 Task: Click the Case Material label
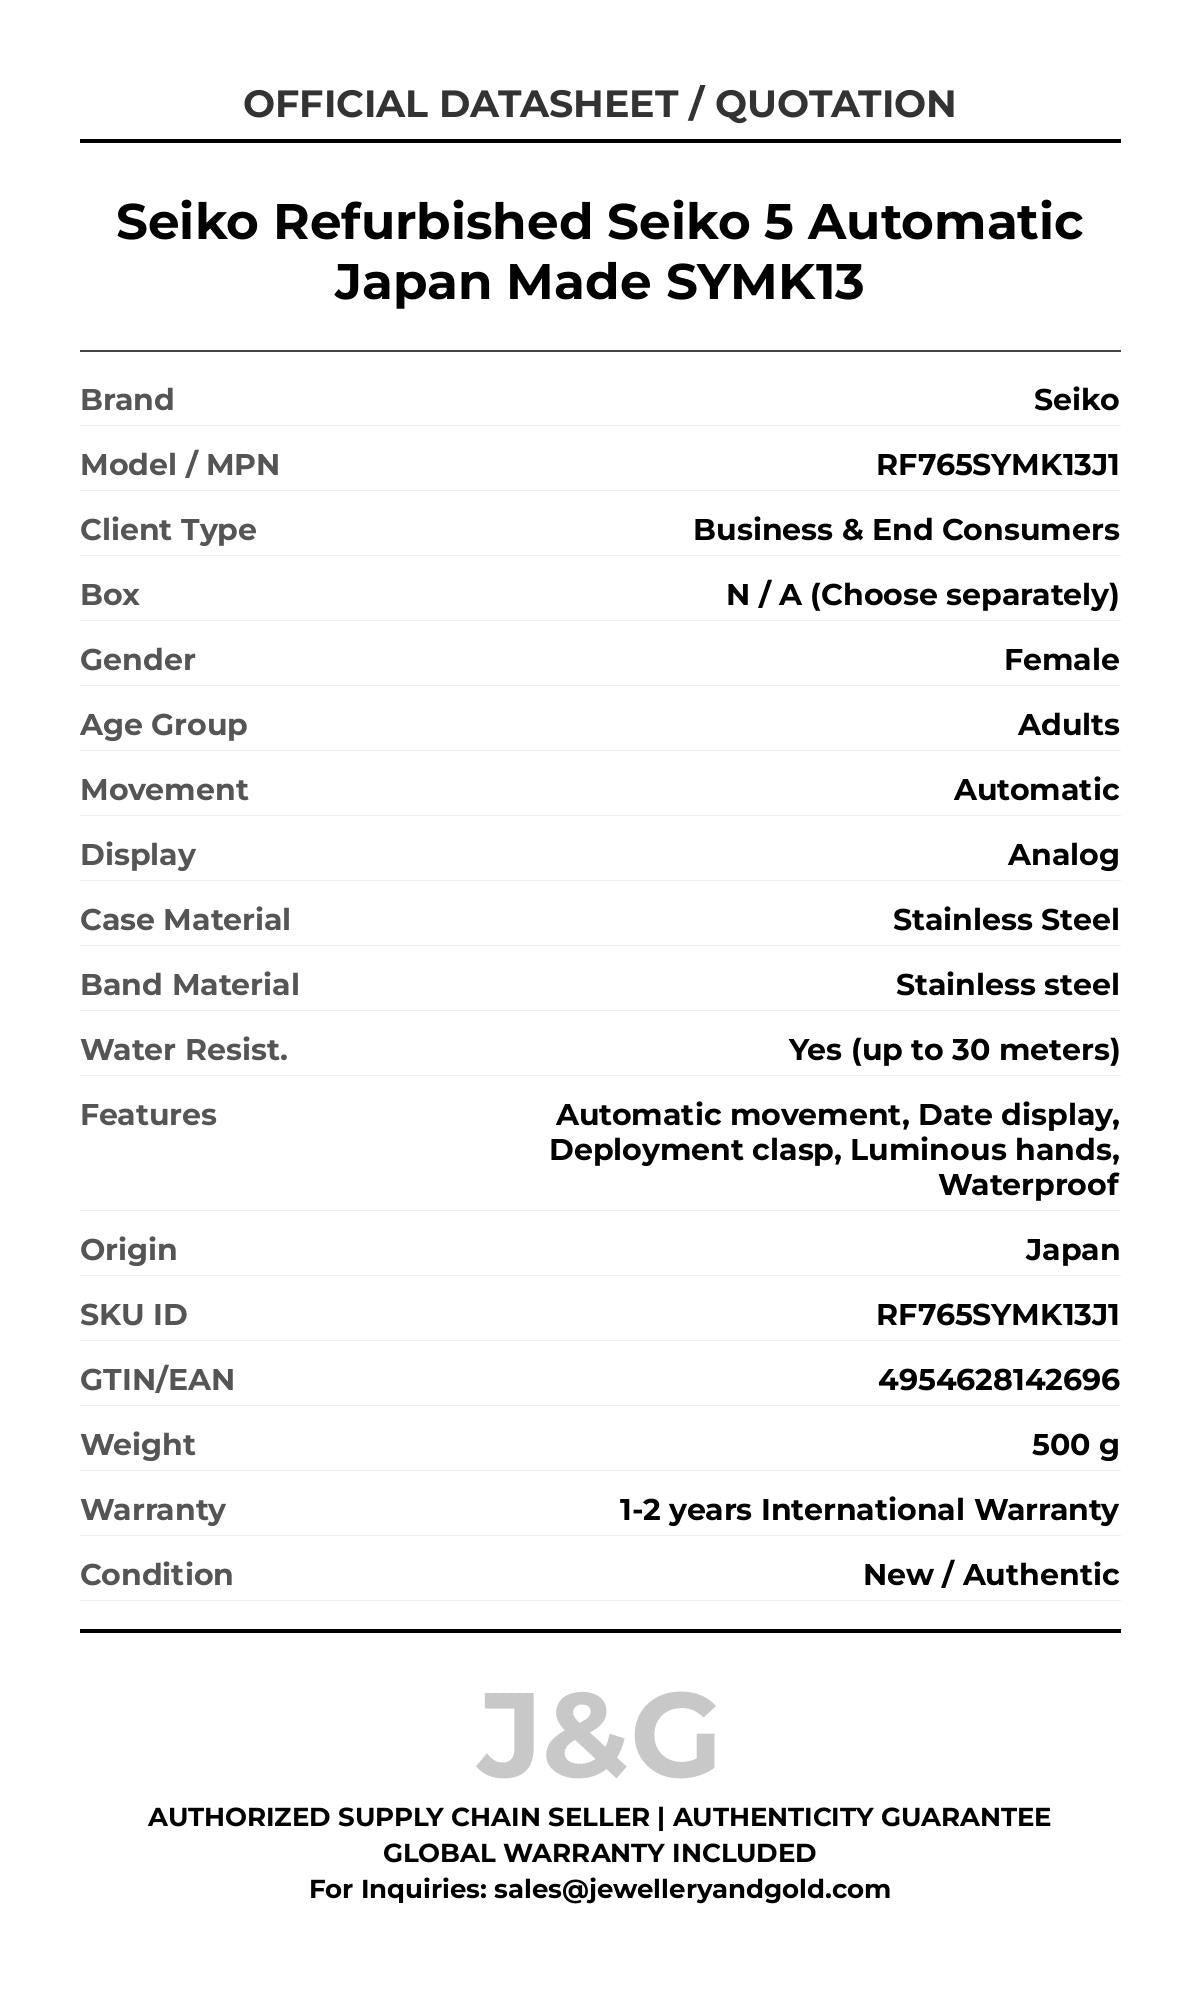[x=185, y=920]
